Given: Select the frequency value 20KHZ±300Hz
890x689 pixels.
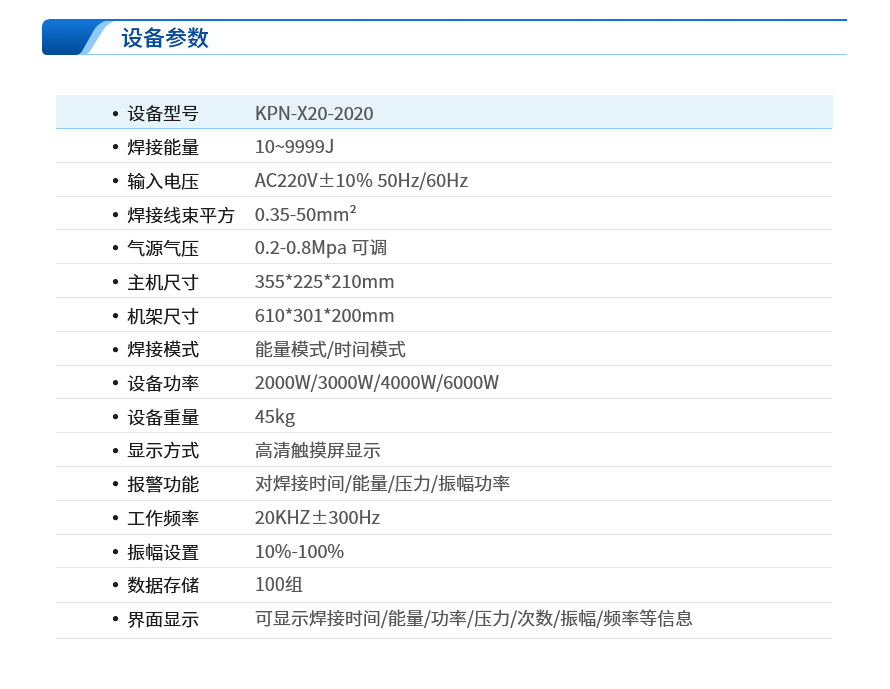Looking at the screenshot, I should click(x=317, y=518).
